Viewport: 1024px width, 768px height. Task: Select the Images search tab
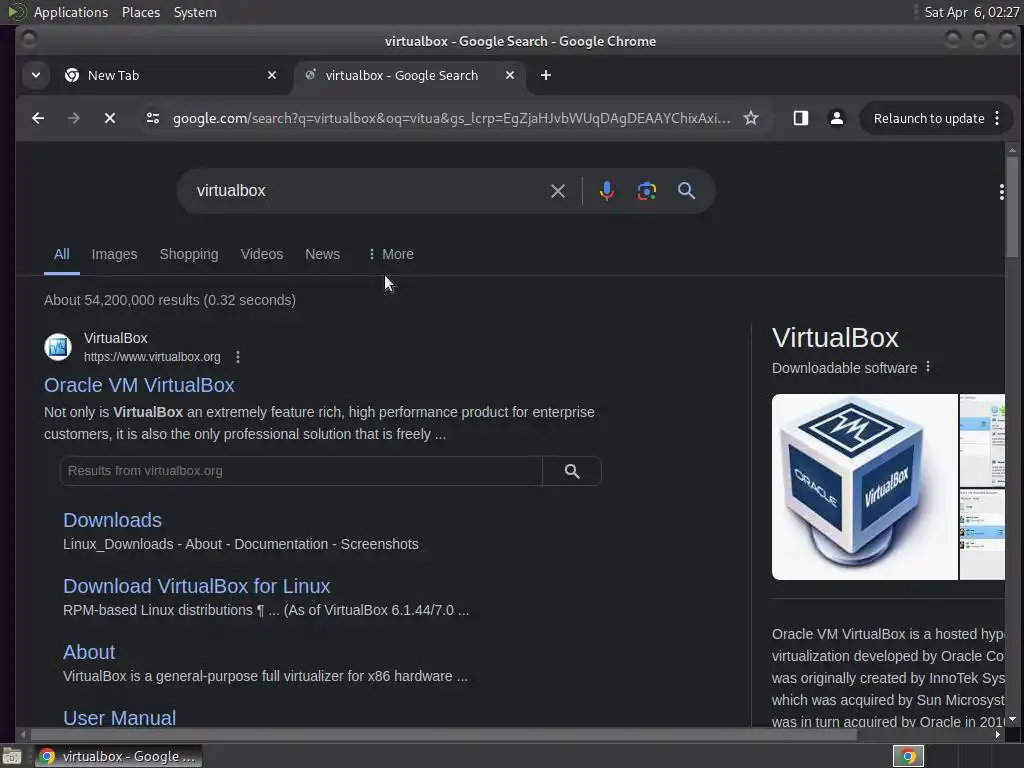(114, 254)
